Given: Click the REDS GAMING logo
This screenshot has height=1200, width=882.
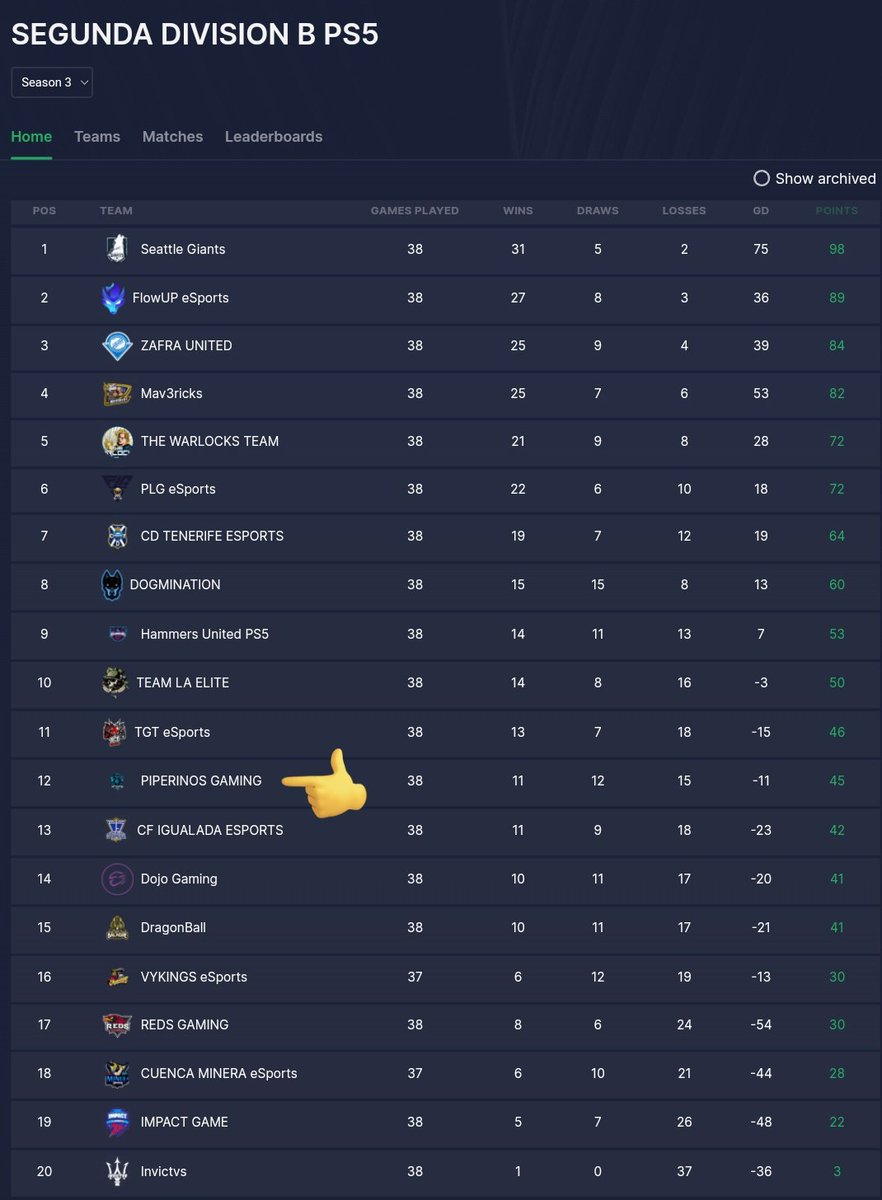Looking at the screenshot, I should [117, 1024].
